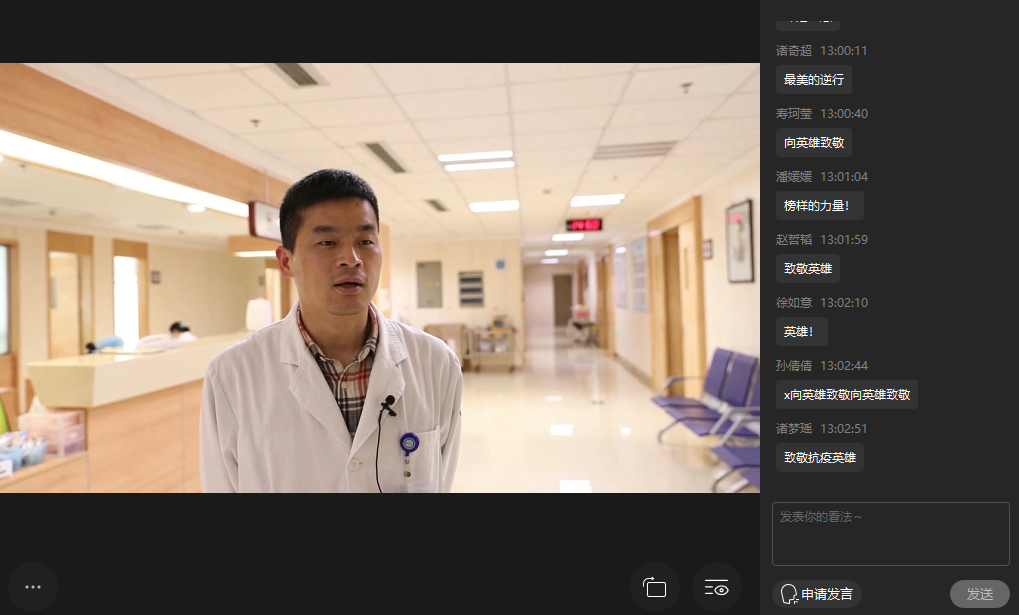Image resolution: width=1019 pixels, height=615 pixels.
Task: Select the 致敬抗疫英雄 chat message
Action: pyautogui.click(x=819, y=458)
